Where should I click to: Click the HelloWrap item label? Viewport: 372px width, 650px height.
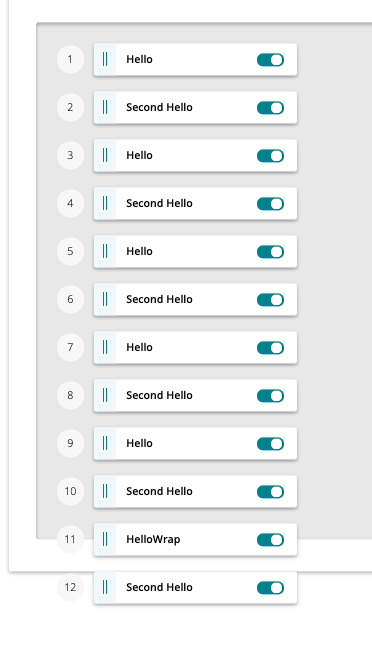(x=153, y=540)
